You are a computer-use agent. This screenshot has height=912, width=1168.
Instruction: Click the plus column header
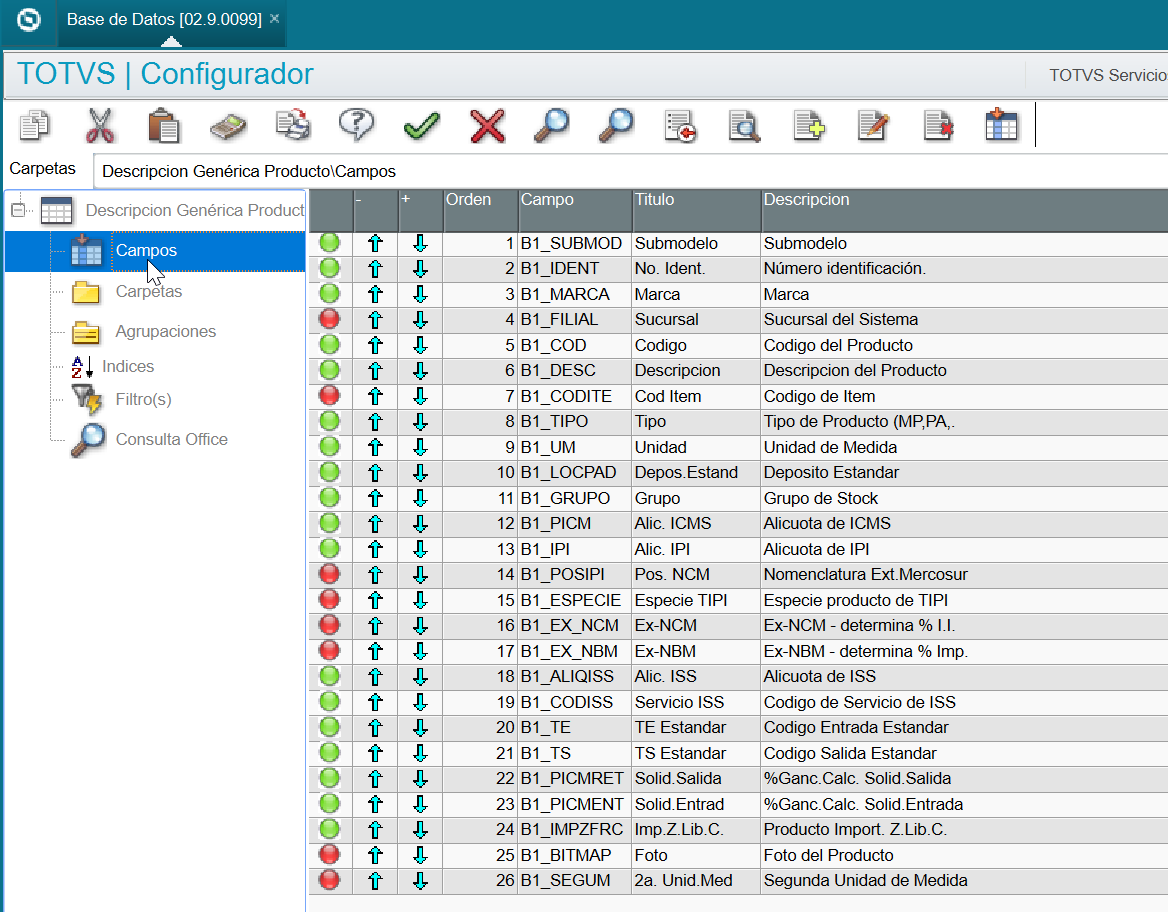click(x=421, y=210)
